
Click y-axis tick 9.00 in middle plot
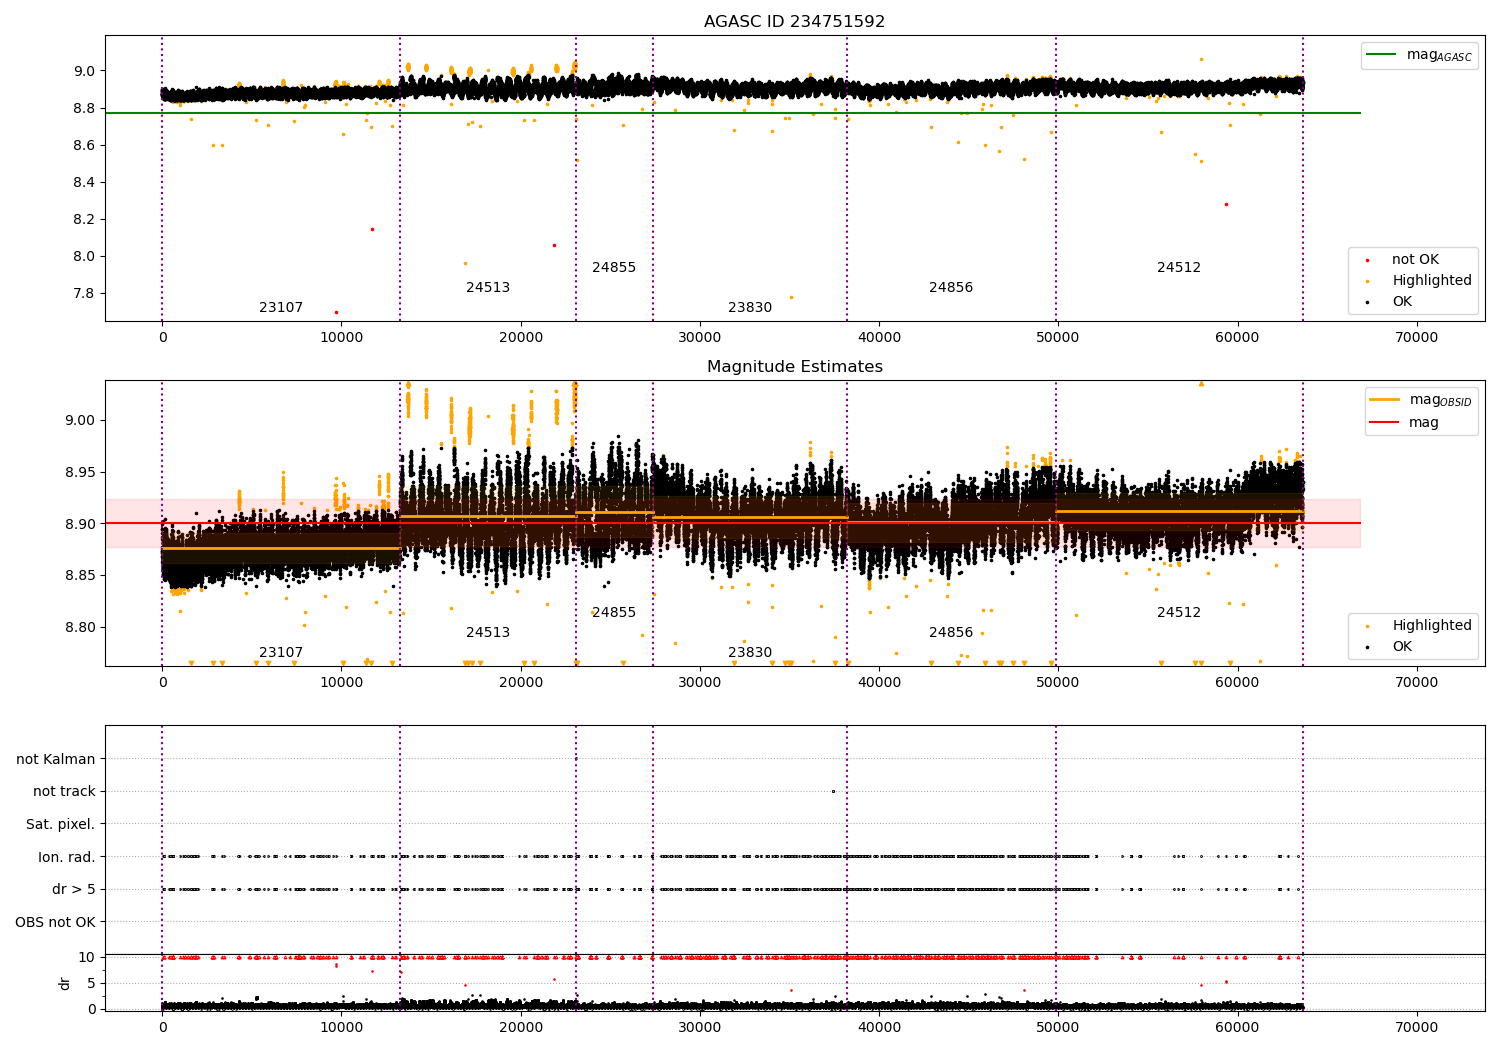pyautogui.click(x=79, y=421)
